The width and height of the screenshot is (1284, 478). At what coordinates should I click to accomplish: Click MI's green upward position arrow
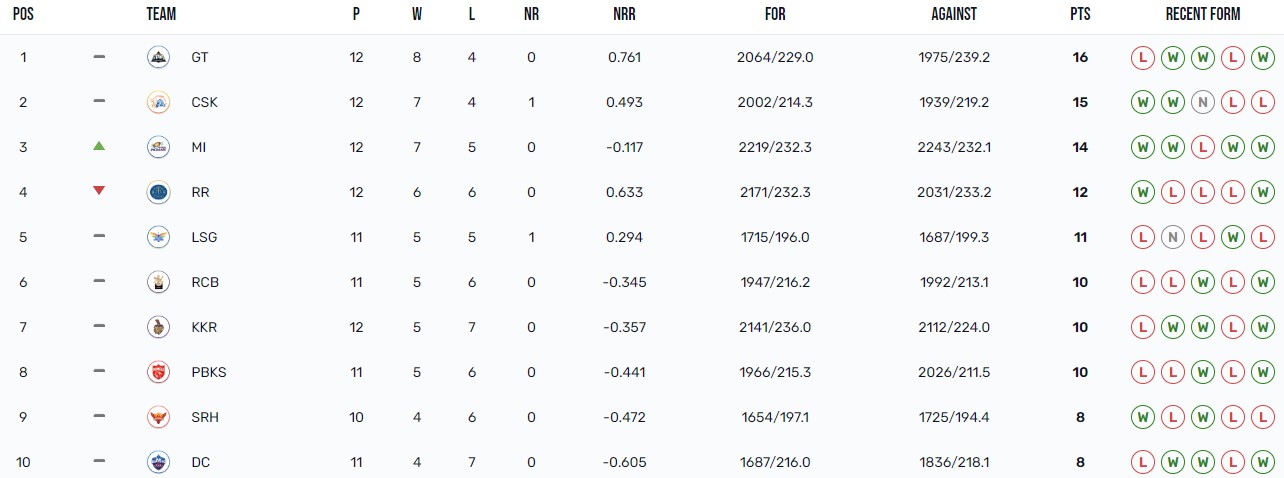pyautogui.click(x=99, y=146)
